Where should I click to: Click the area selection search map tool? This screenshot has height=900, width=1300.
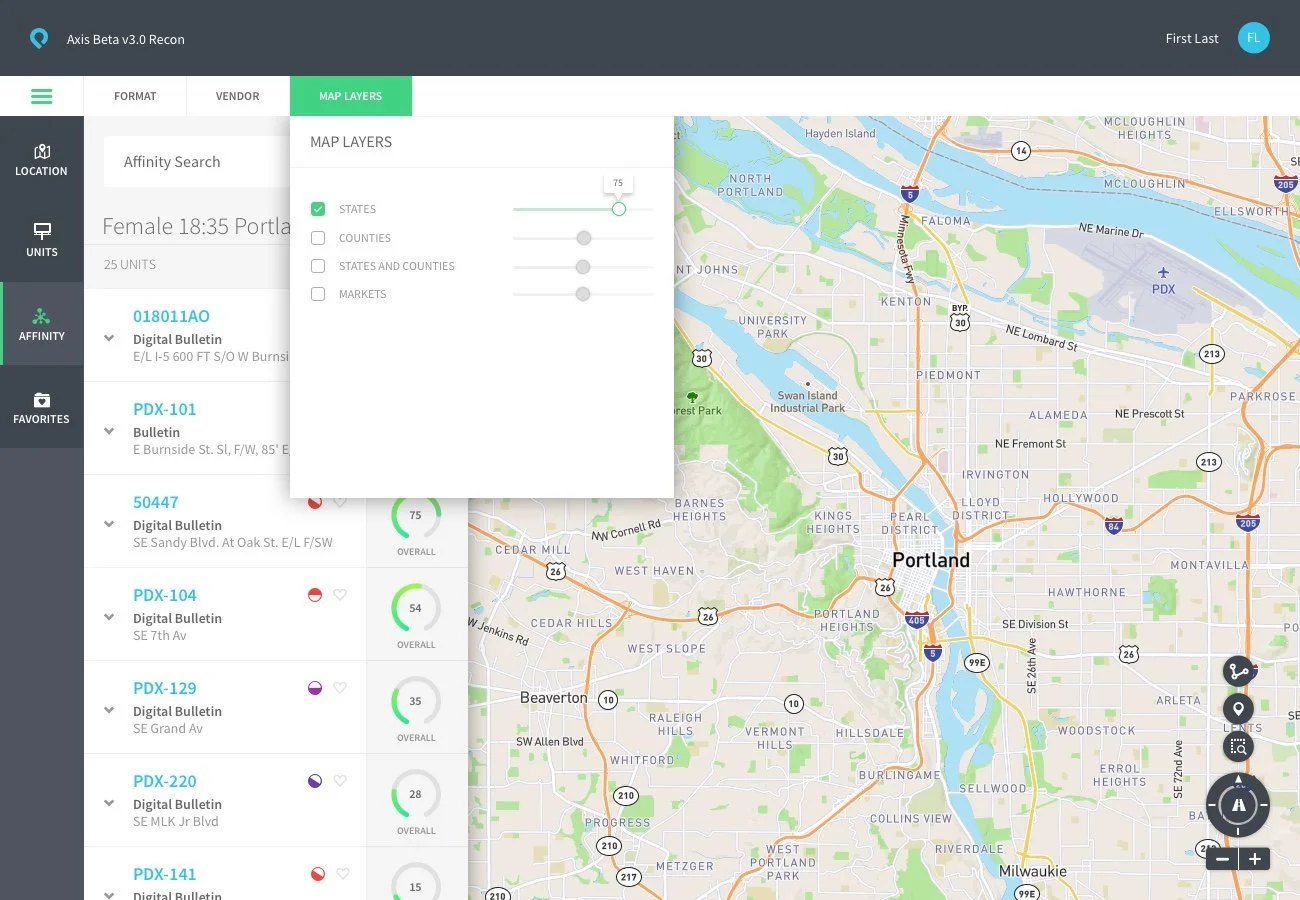click(1238, 746)
